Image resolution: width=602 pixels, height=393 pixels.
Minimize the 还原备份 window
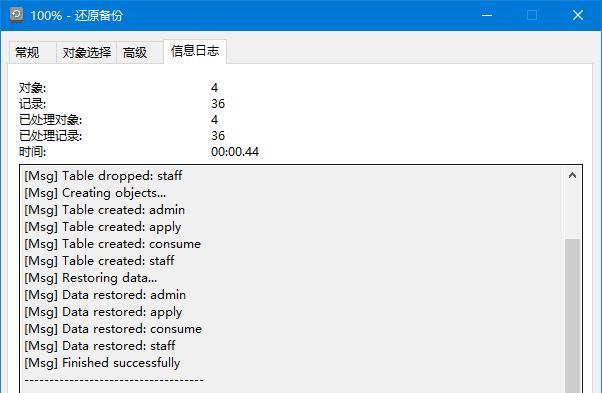(487, 15)
